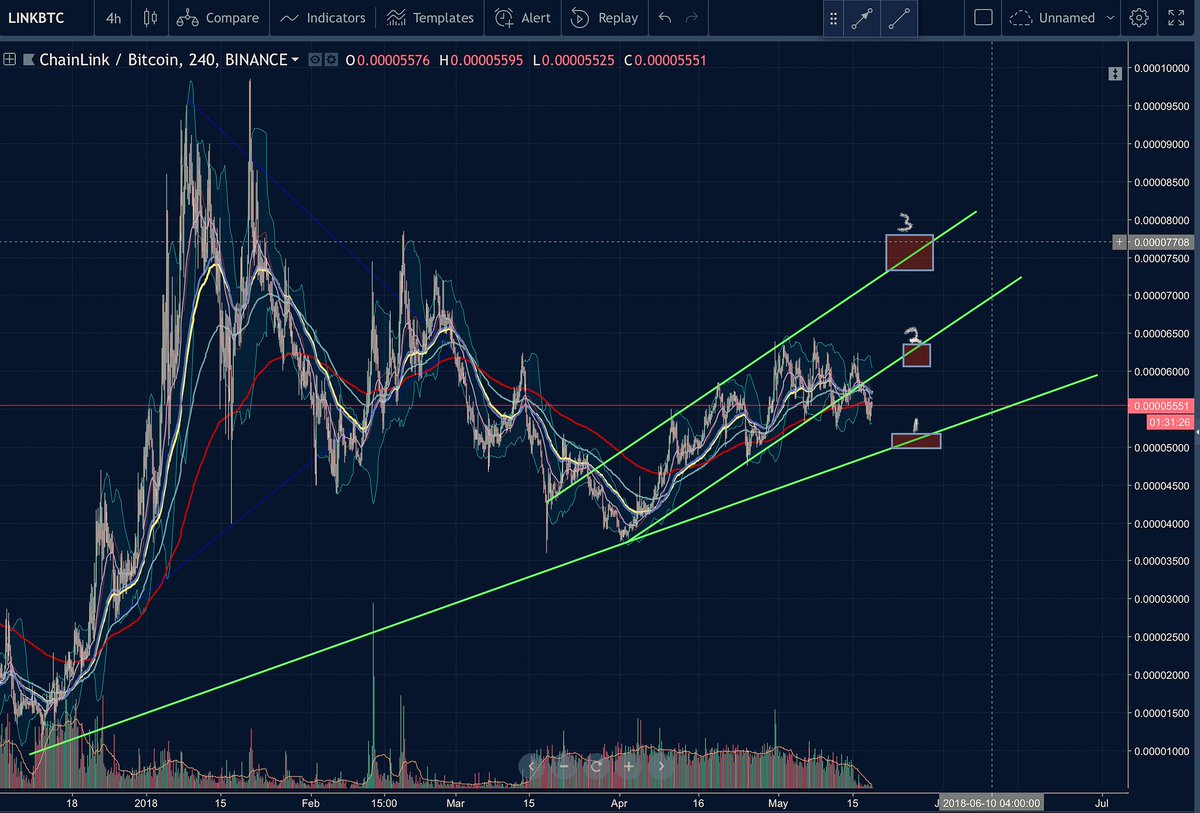Screen dimensions: 1200x813
Task: Open the candlestick chart style selector
Action: 150,18
